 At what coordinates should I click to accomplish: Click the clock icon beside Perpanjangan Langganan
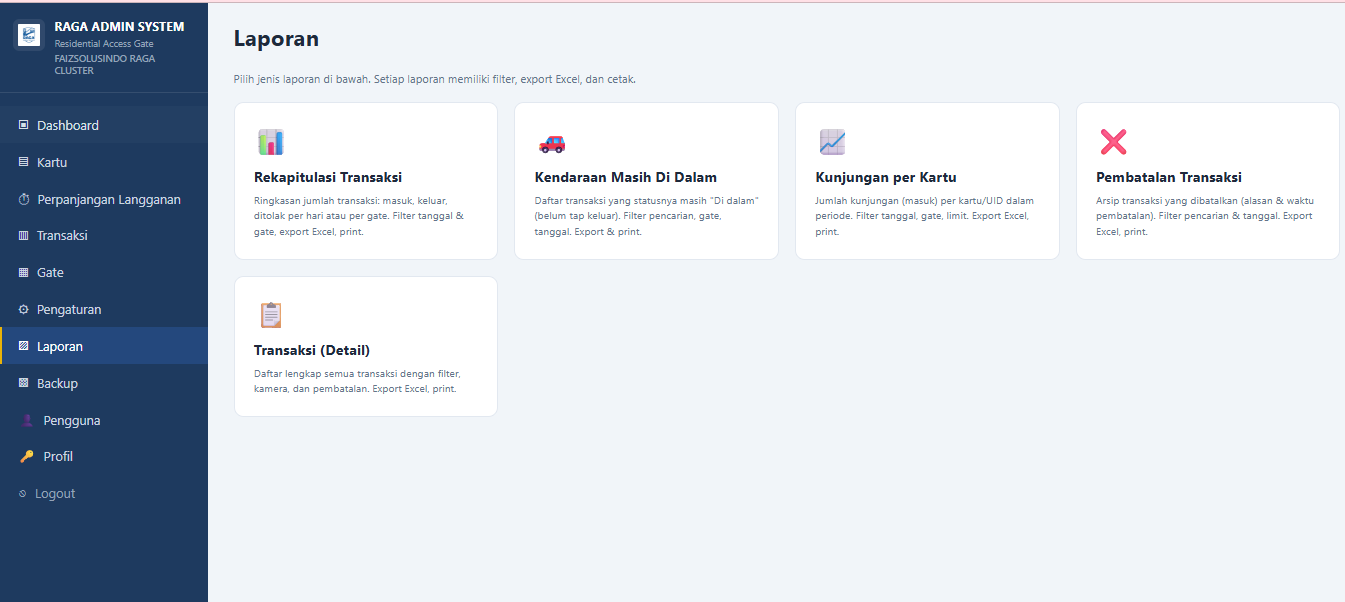[24, 199]
